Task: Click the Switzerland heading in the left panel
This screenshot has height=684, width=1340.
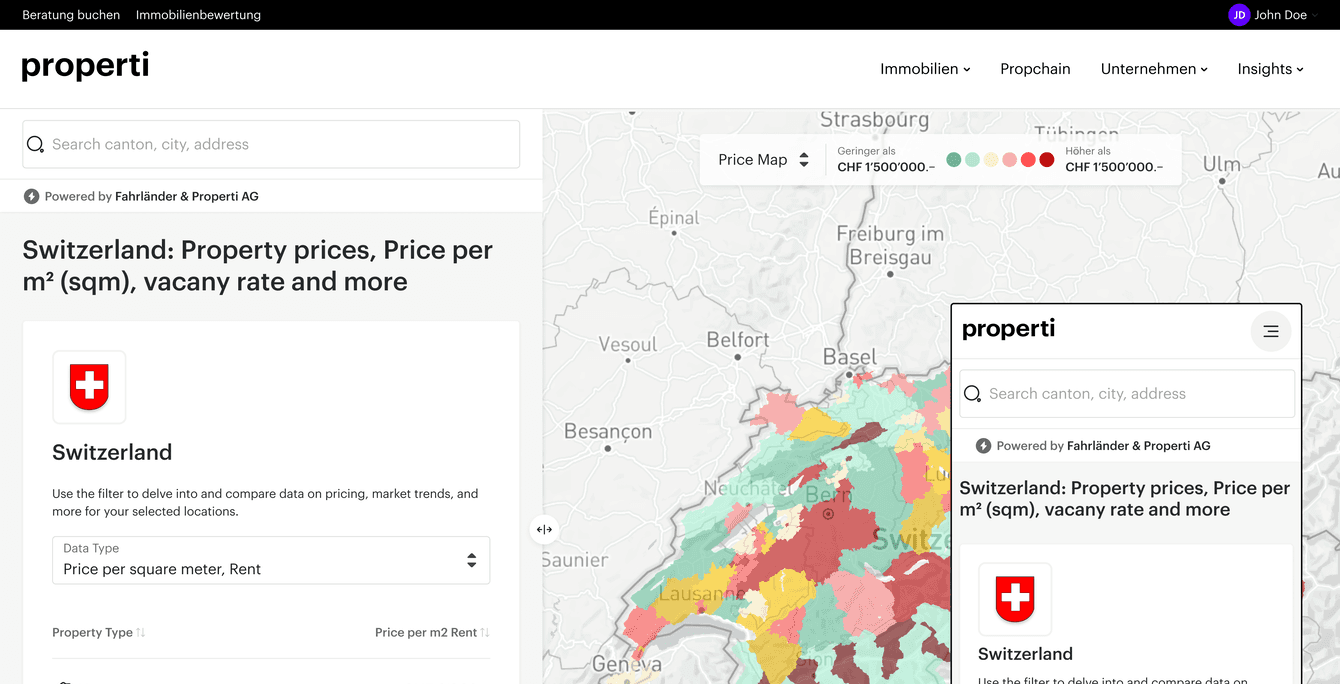Action: 112,452
